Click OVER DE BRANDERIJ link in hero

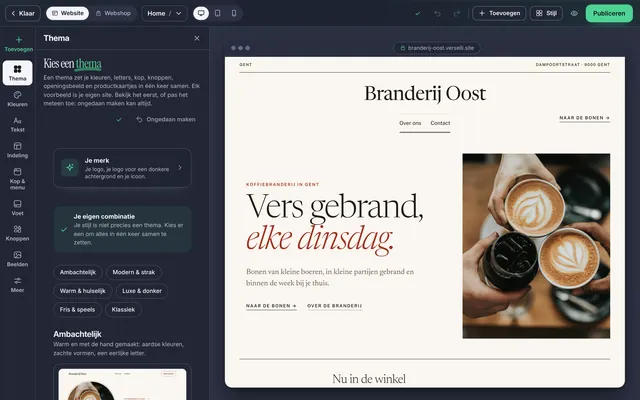[x=334, y=306]
